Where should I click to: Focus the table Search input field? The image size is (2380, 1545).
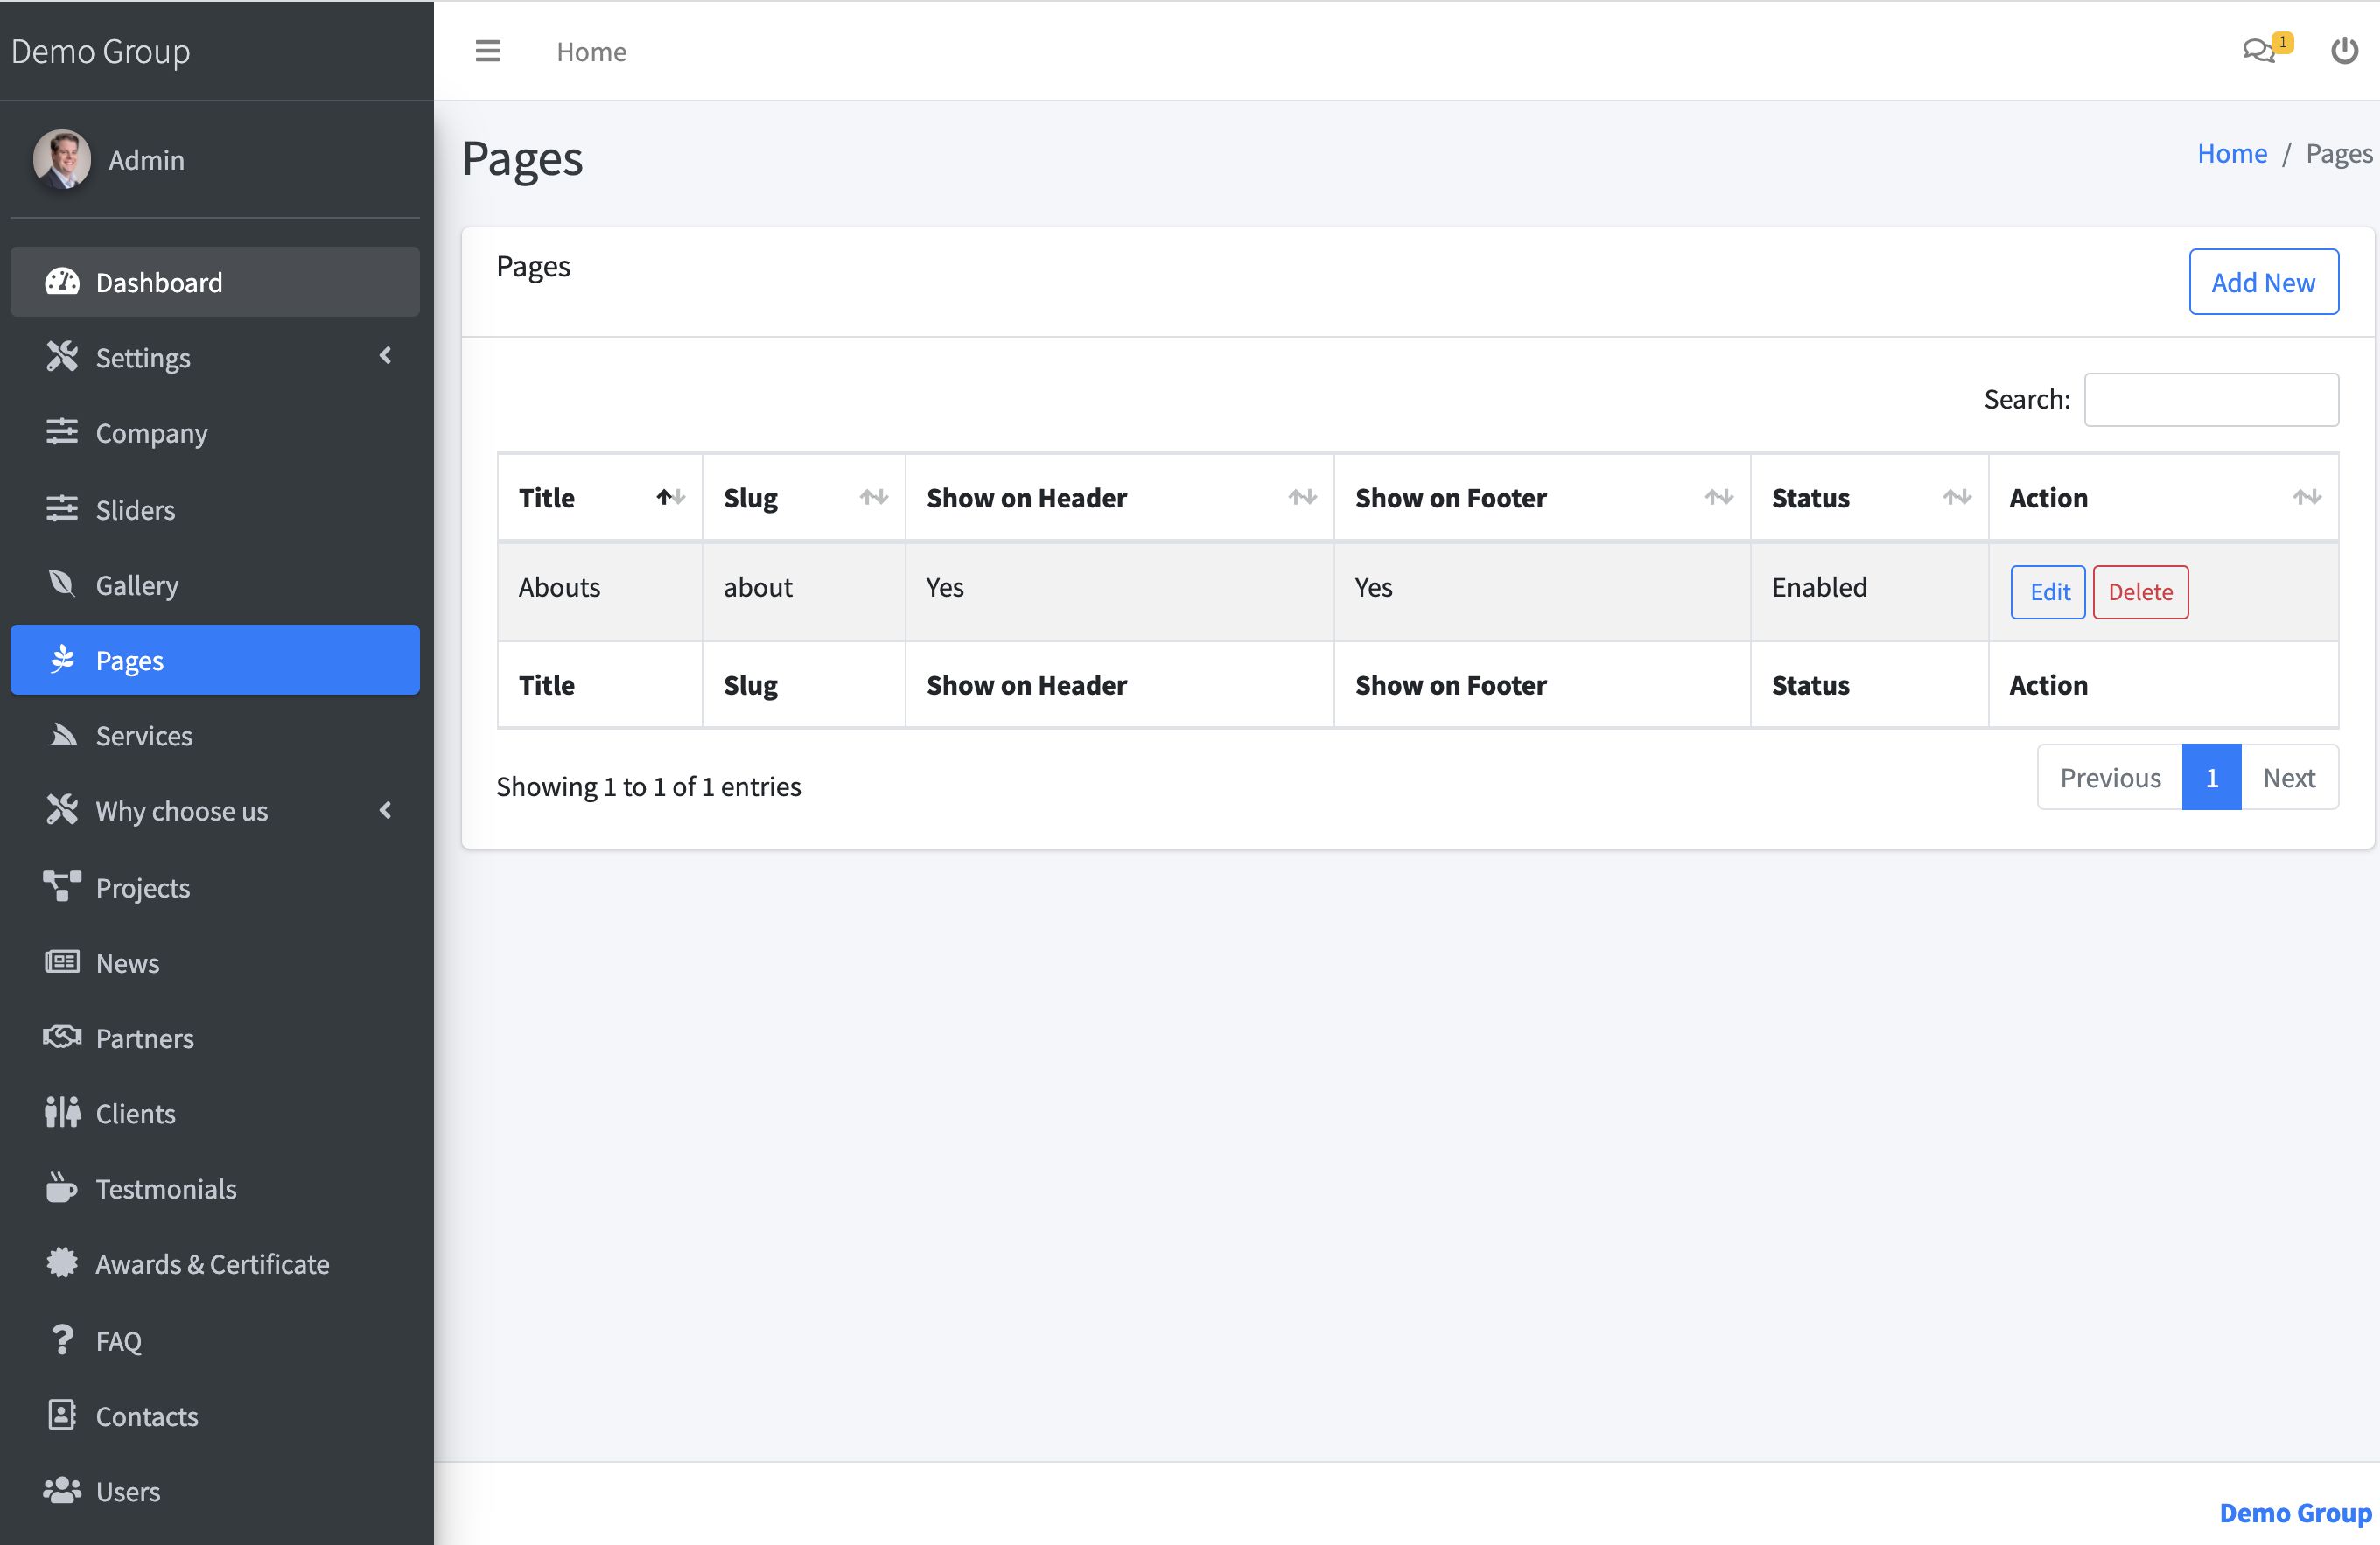point(2211,399)
